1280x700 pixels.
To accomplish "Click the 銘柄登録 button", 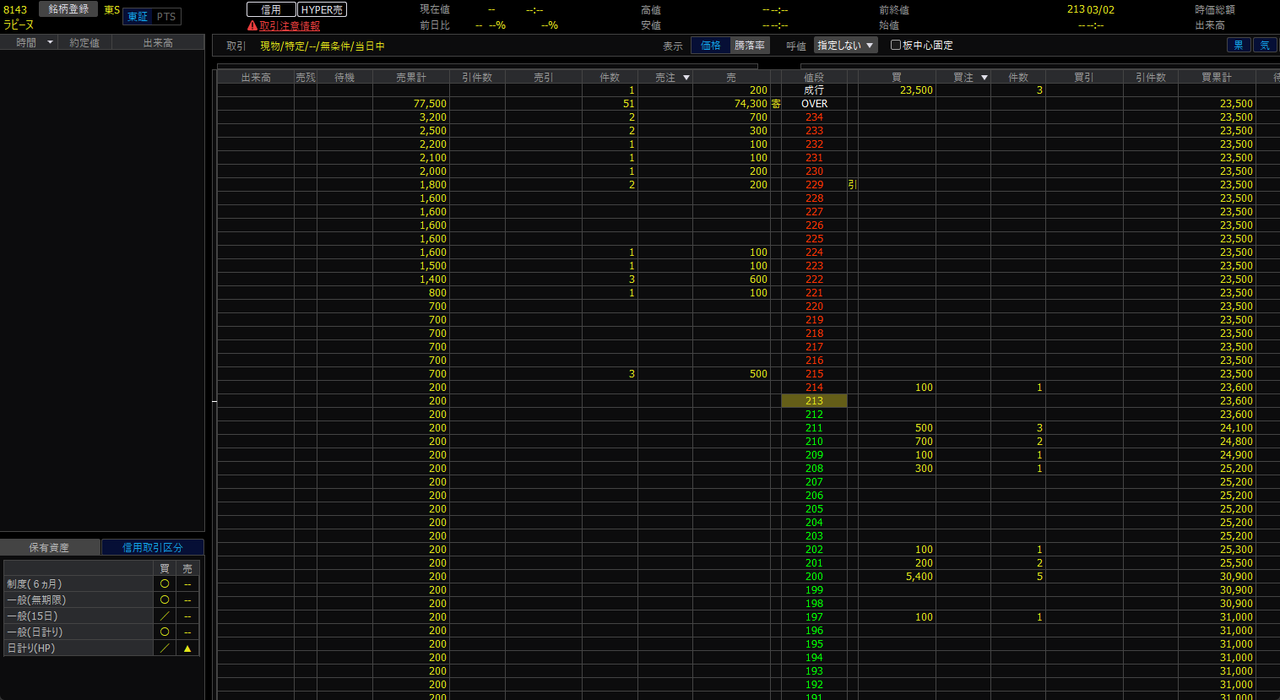I will click(69, 9).
